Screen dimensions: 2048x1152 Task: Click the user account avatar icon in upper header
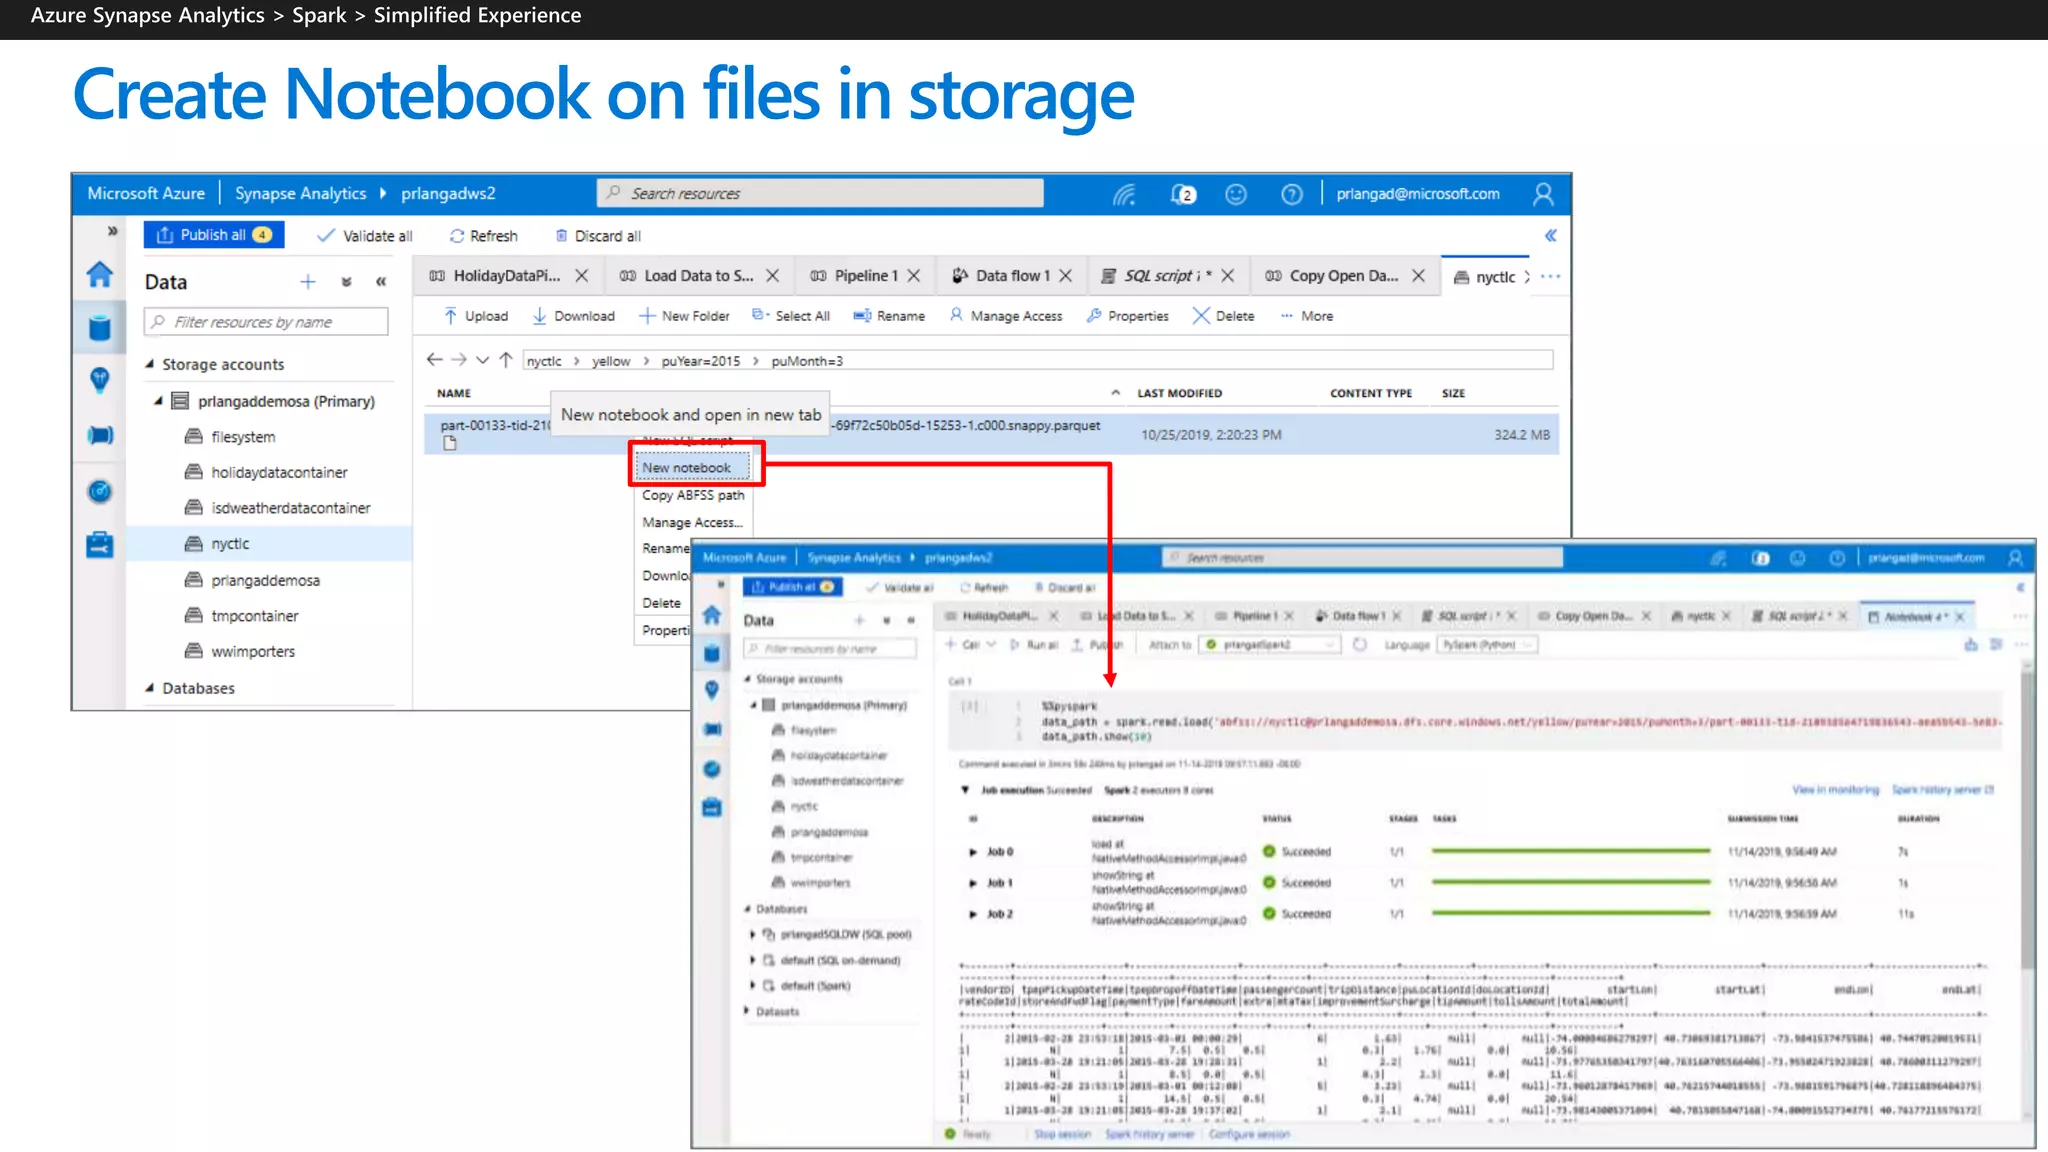[x=1543, y=194]
